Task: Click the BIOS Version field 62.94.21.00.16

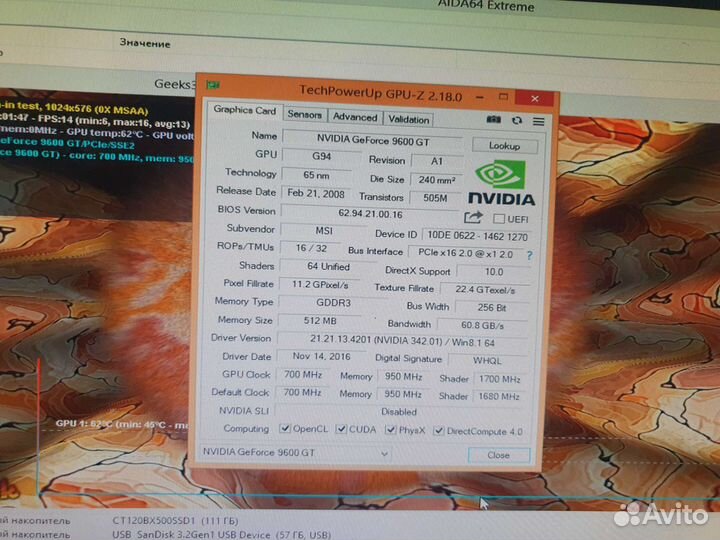Action: (x=370, y=214)
